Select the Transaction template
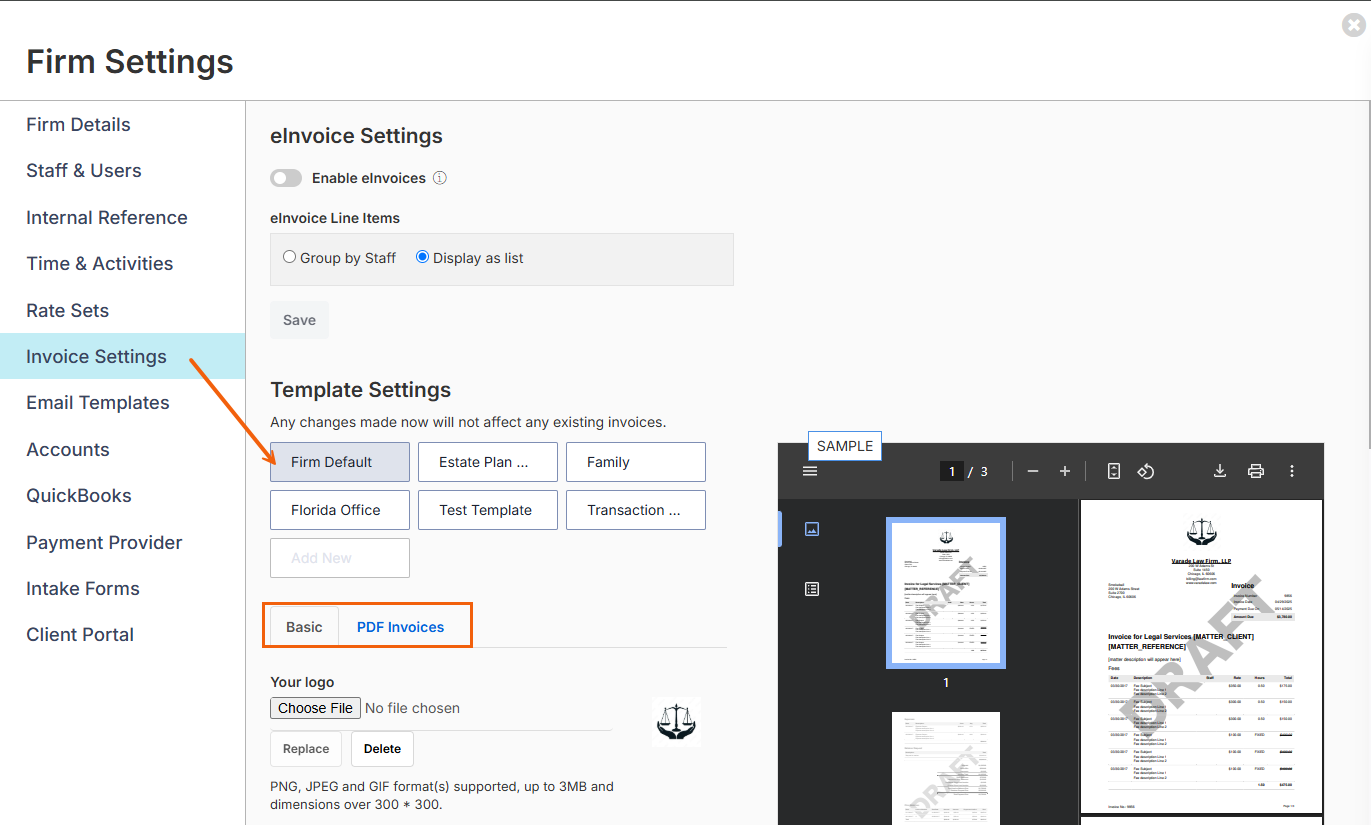 [x=636, y=510]
